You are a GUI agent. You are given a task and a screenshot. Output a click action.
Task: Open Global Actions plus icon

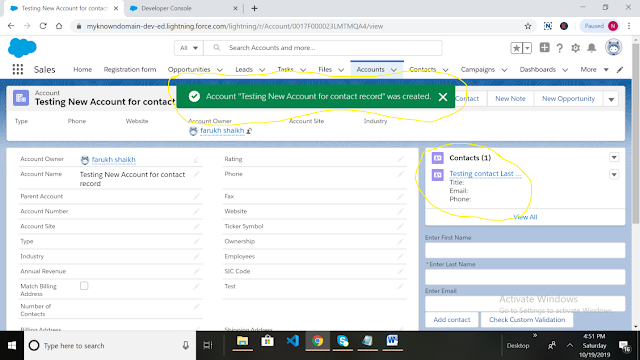[544, 47]
